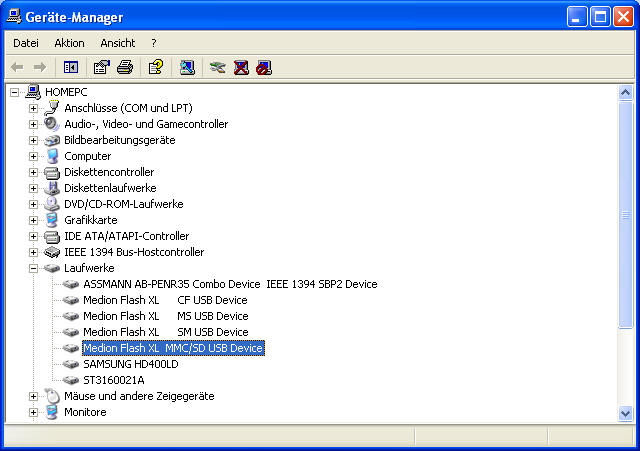Click the Scan for hardware changes icon
Screen dimensions: 640x451
(x=187, y=67)
